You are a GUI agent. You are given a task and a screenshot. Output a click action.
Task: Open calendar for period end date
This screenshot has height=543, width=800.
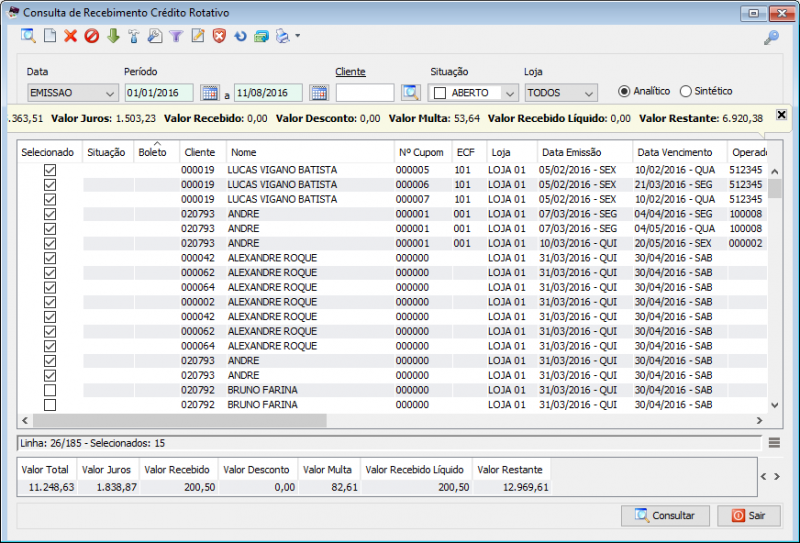tap(319, 93)
